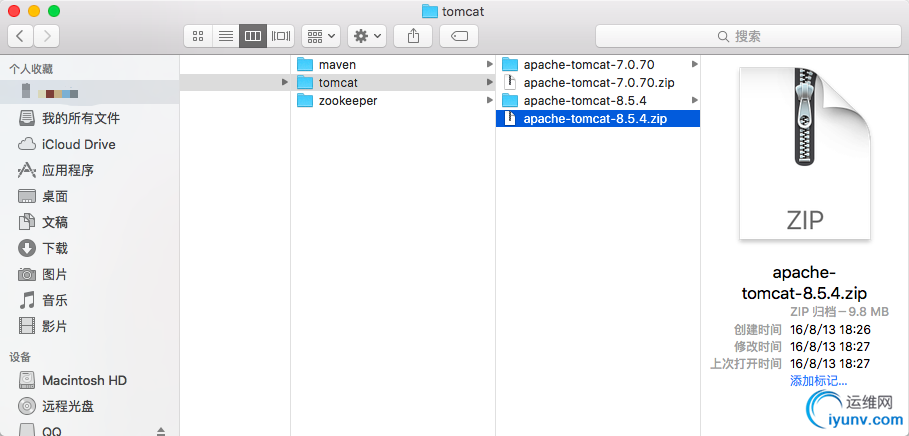
Task: Go forward with the right arrow button
Action: 46,36
